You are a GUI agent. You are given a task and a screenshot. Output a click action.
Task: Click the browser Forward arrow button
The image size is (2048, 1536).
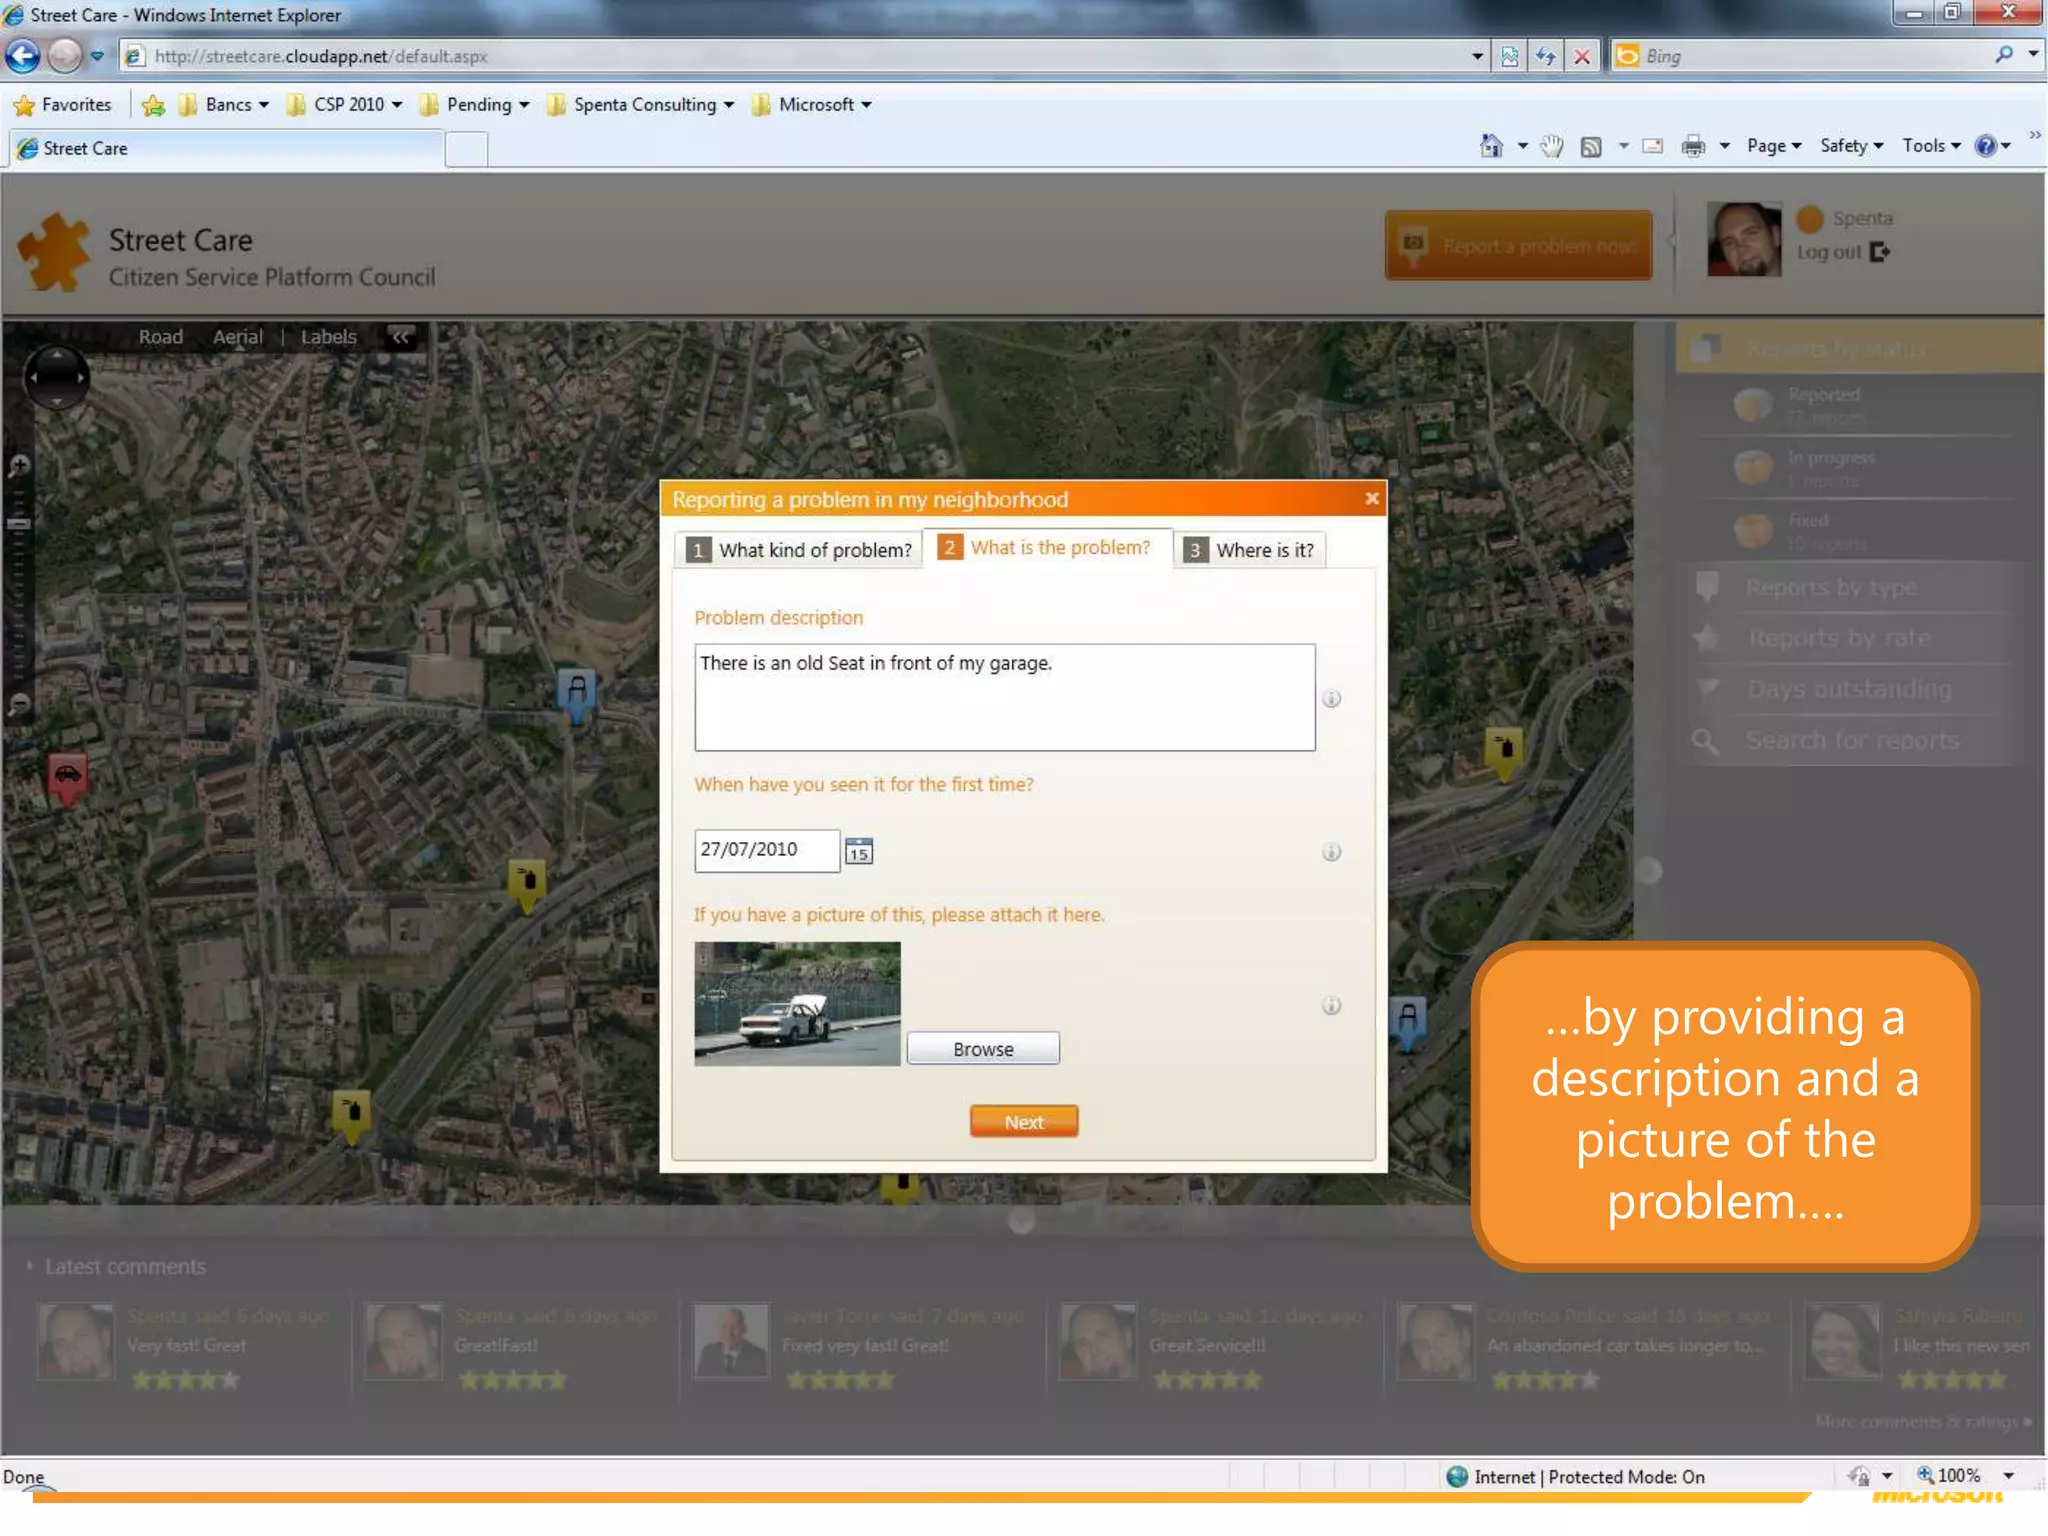pos(65,56)
